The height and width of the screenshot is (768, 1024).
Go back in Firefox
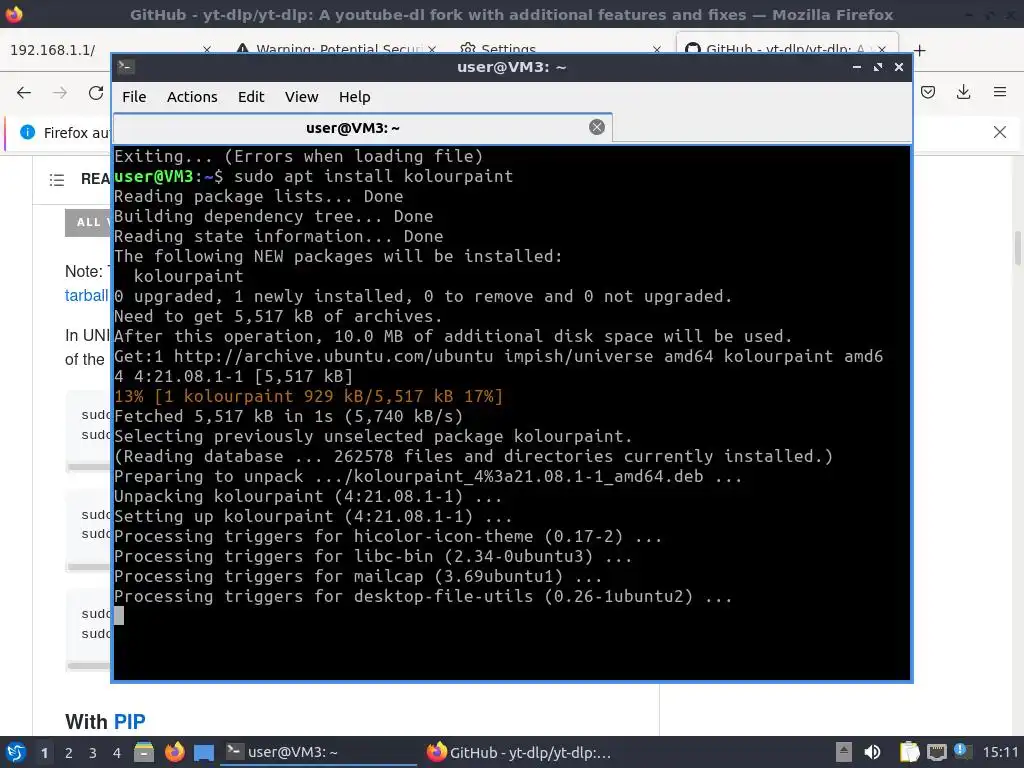(24, 93)
